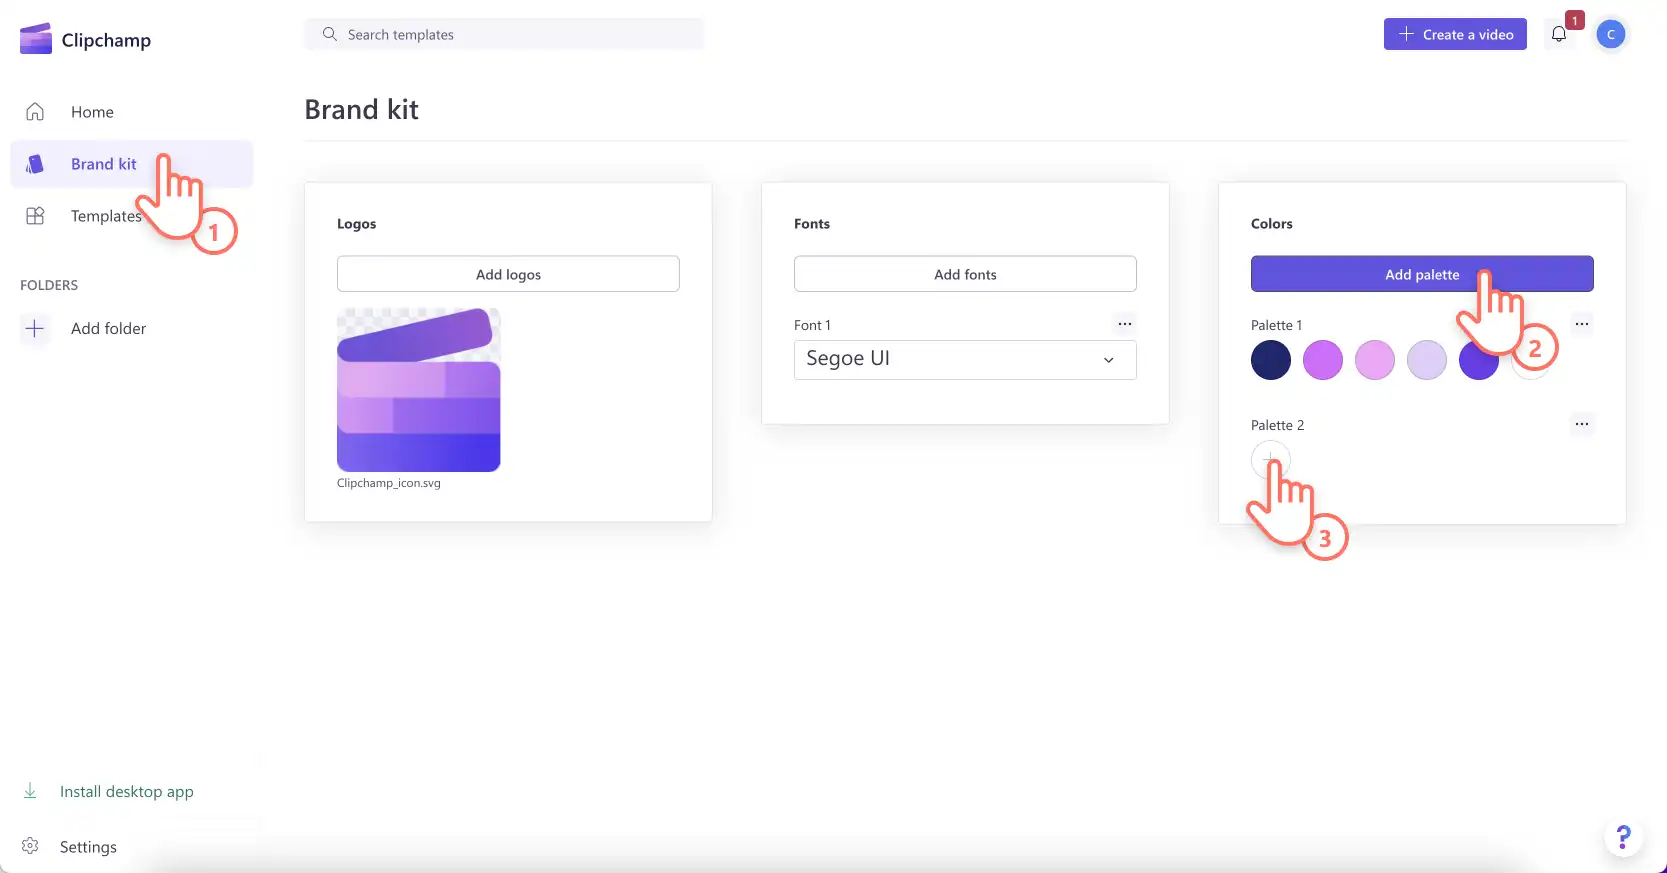Select the Brand kit sidebar item
The width and height of the screenshot is (1667, 873).
pyautogui.click(x=132, y=164)
